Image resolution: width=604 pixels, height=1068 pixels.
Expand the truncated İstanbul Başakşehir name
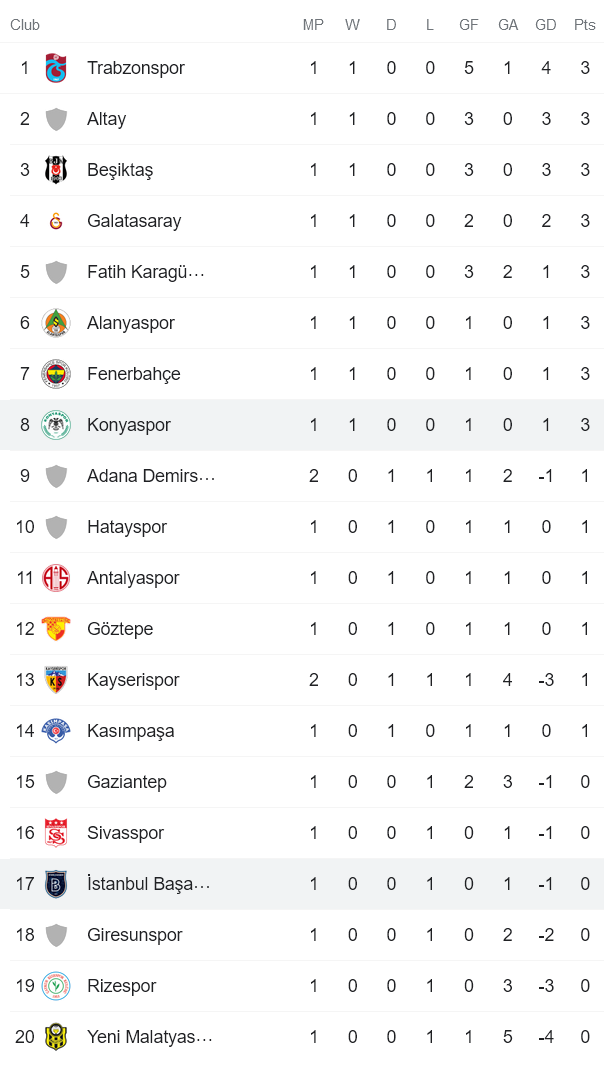tap(148, 884)
